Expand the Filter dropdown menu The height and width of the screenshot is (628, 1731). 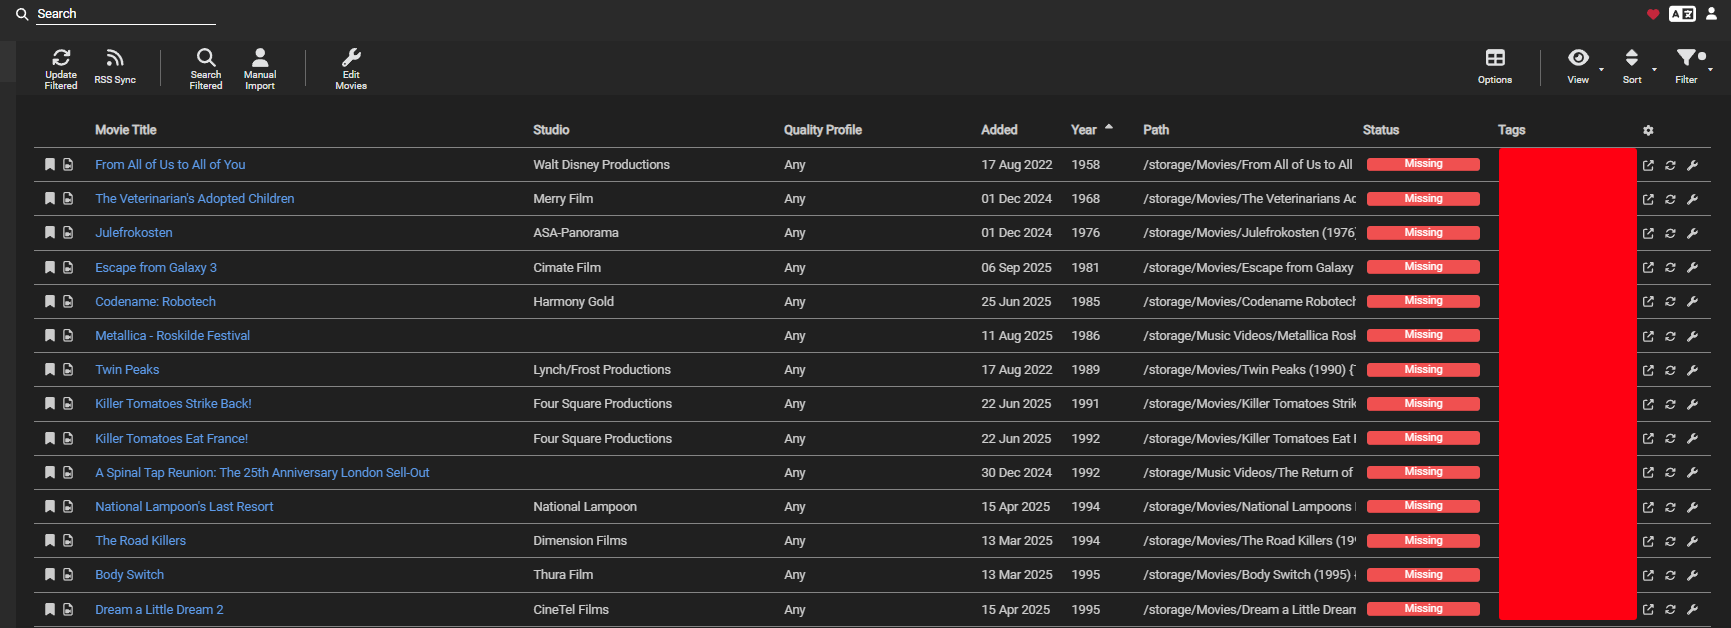pos(1687,59)
